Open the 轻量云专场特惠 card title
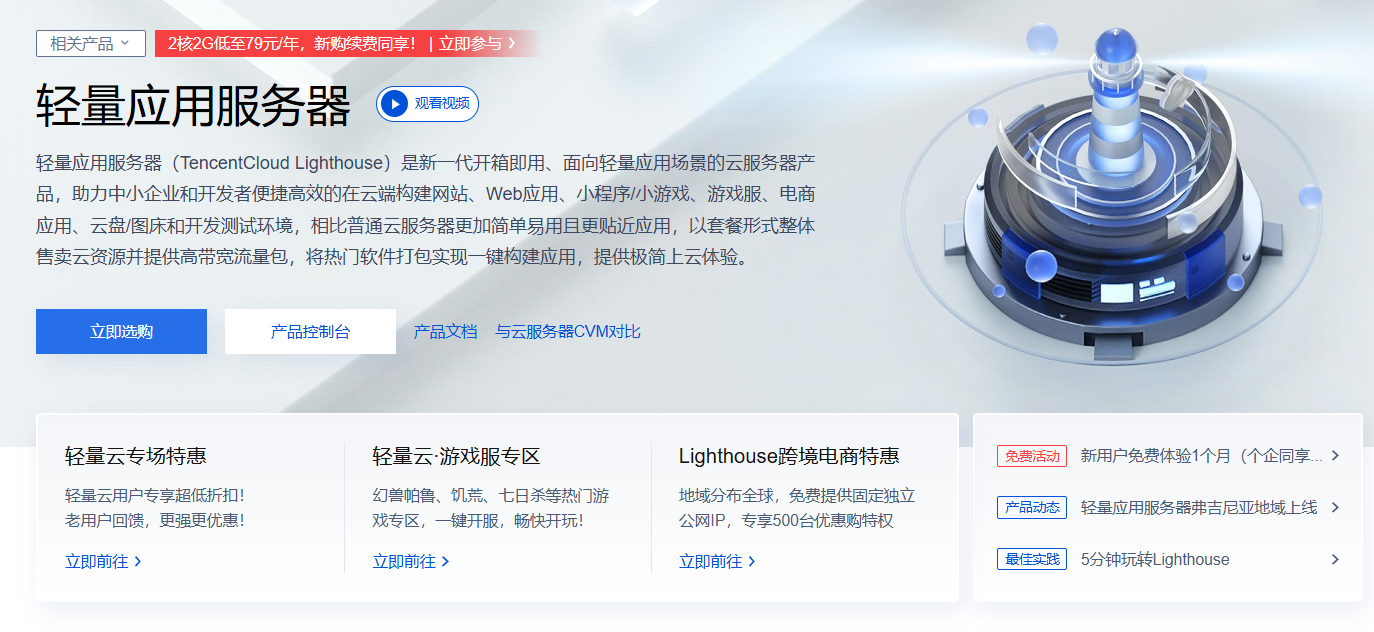 136,456
